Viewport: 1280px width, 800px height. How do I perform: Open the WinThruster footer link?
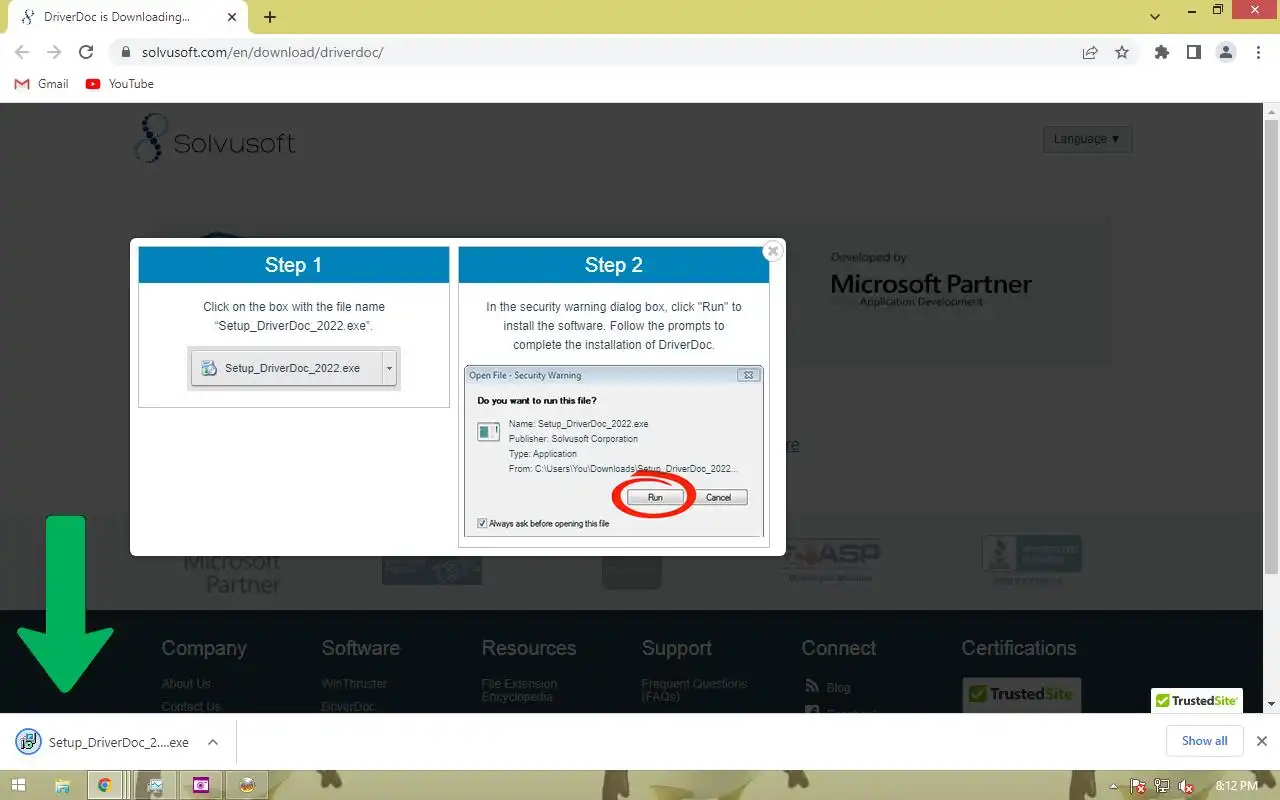(x=354, y=684)
